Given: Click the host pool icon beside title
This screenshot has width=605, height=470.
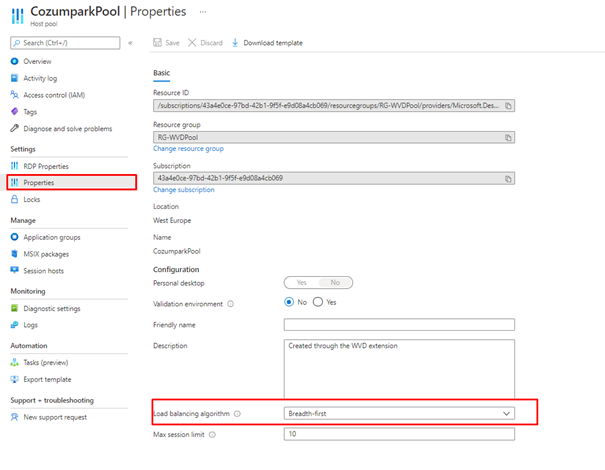Looking at the screenshot, I should pos(17,16).
